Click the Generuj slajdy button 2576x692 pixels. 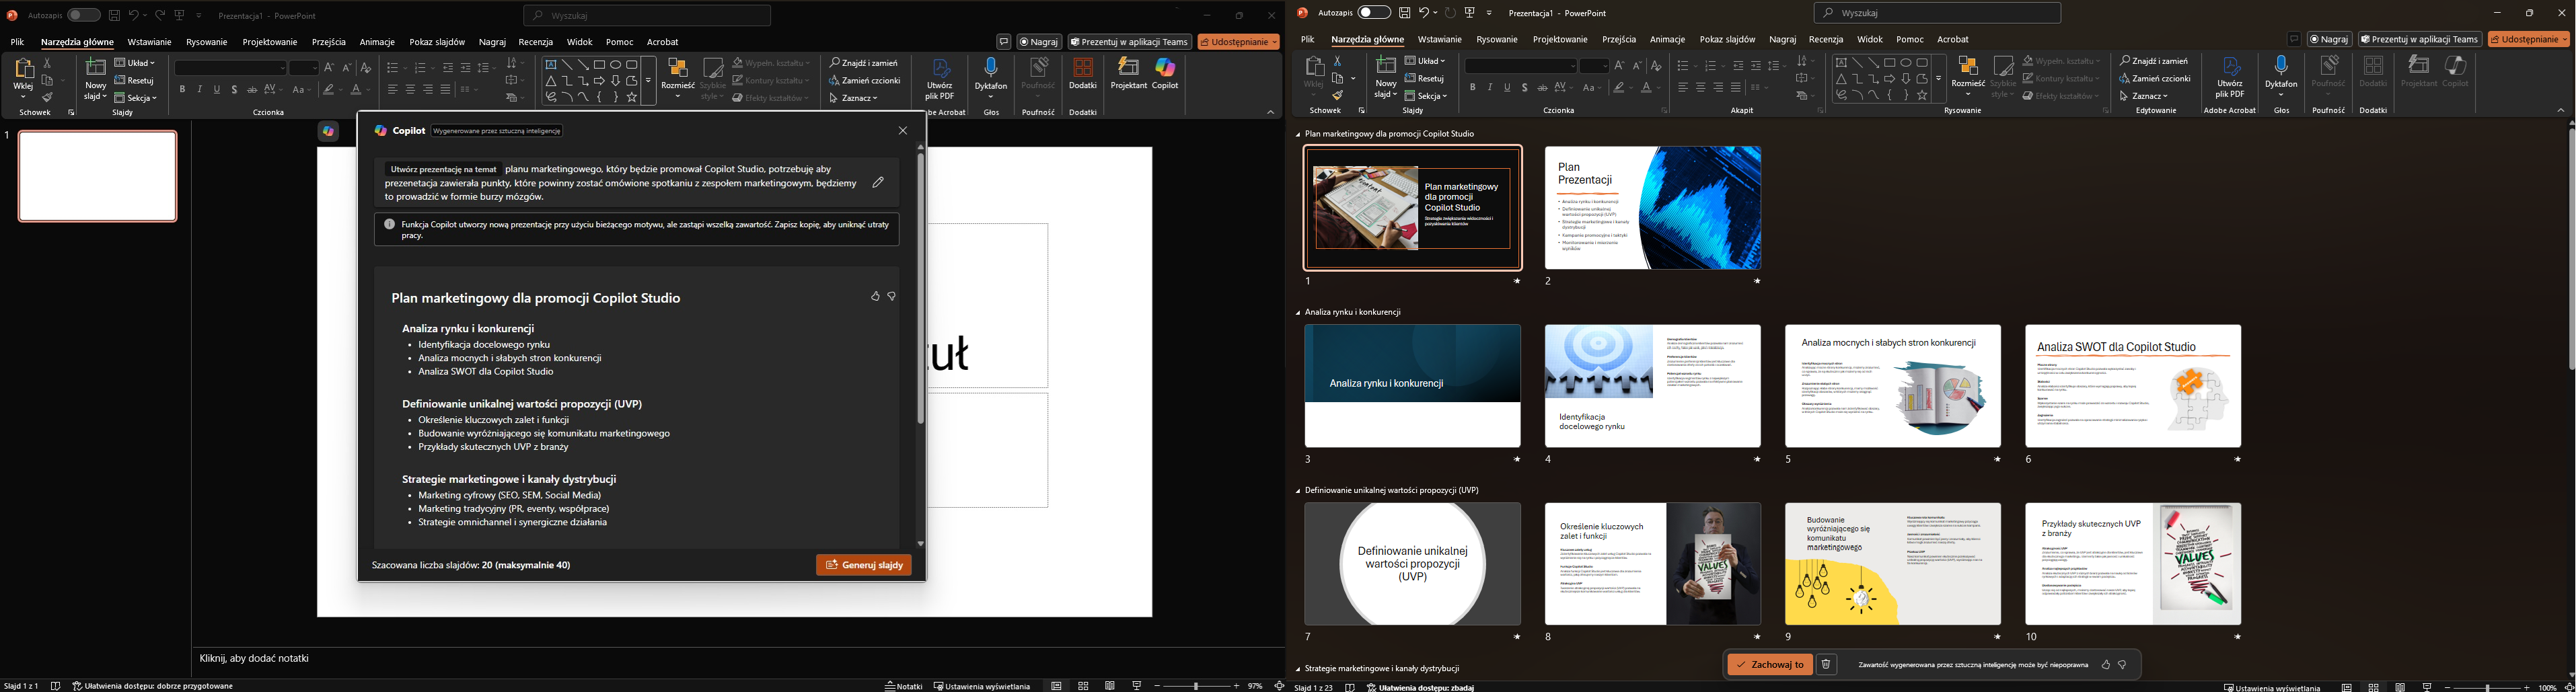863,565
